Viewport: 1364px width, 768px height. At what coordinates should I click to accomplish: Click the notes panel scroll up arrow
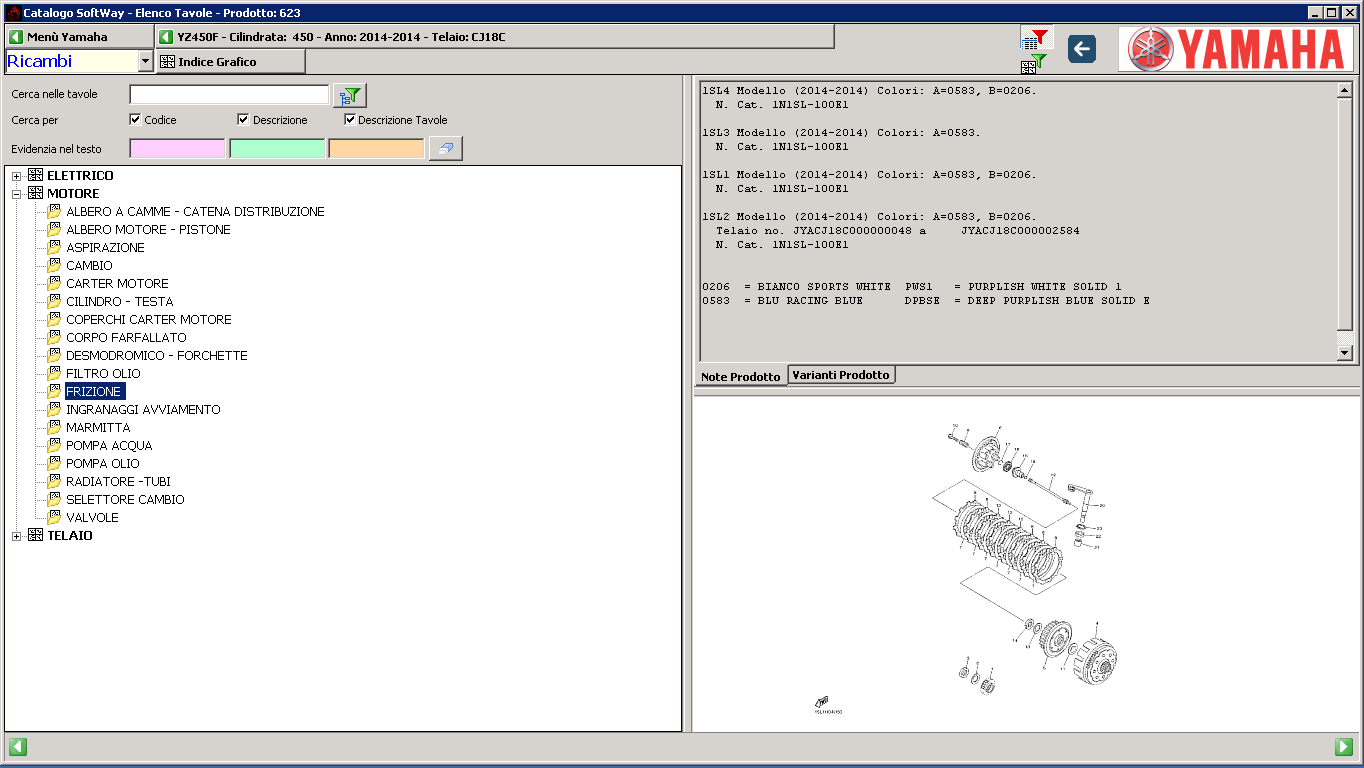coord(1344,90)
